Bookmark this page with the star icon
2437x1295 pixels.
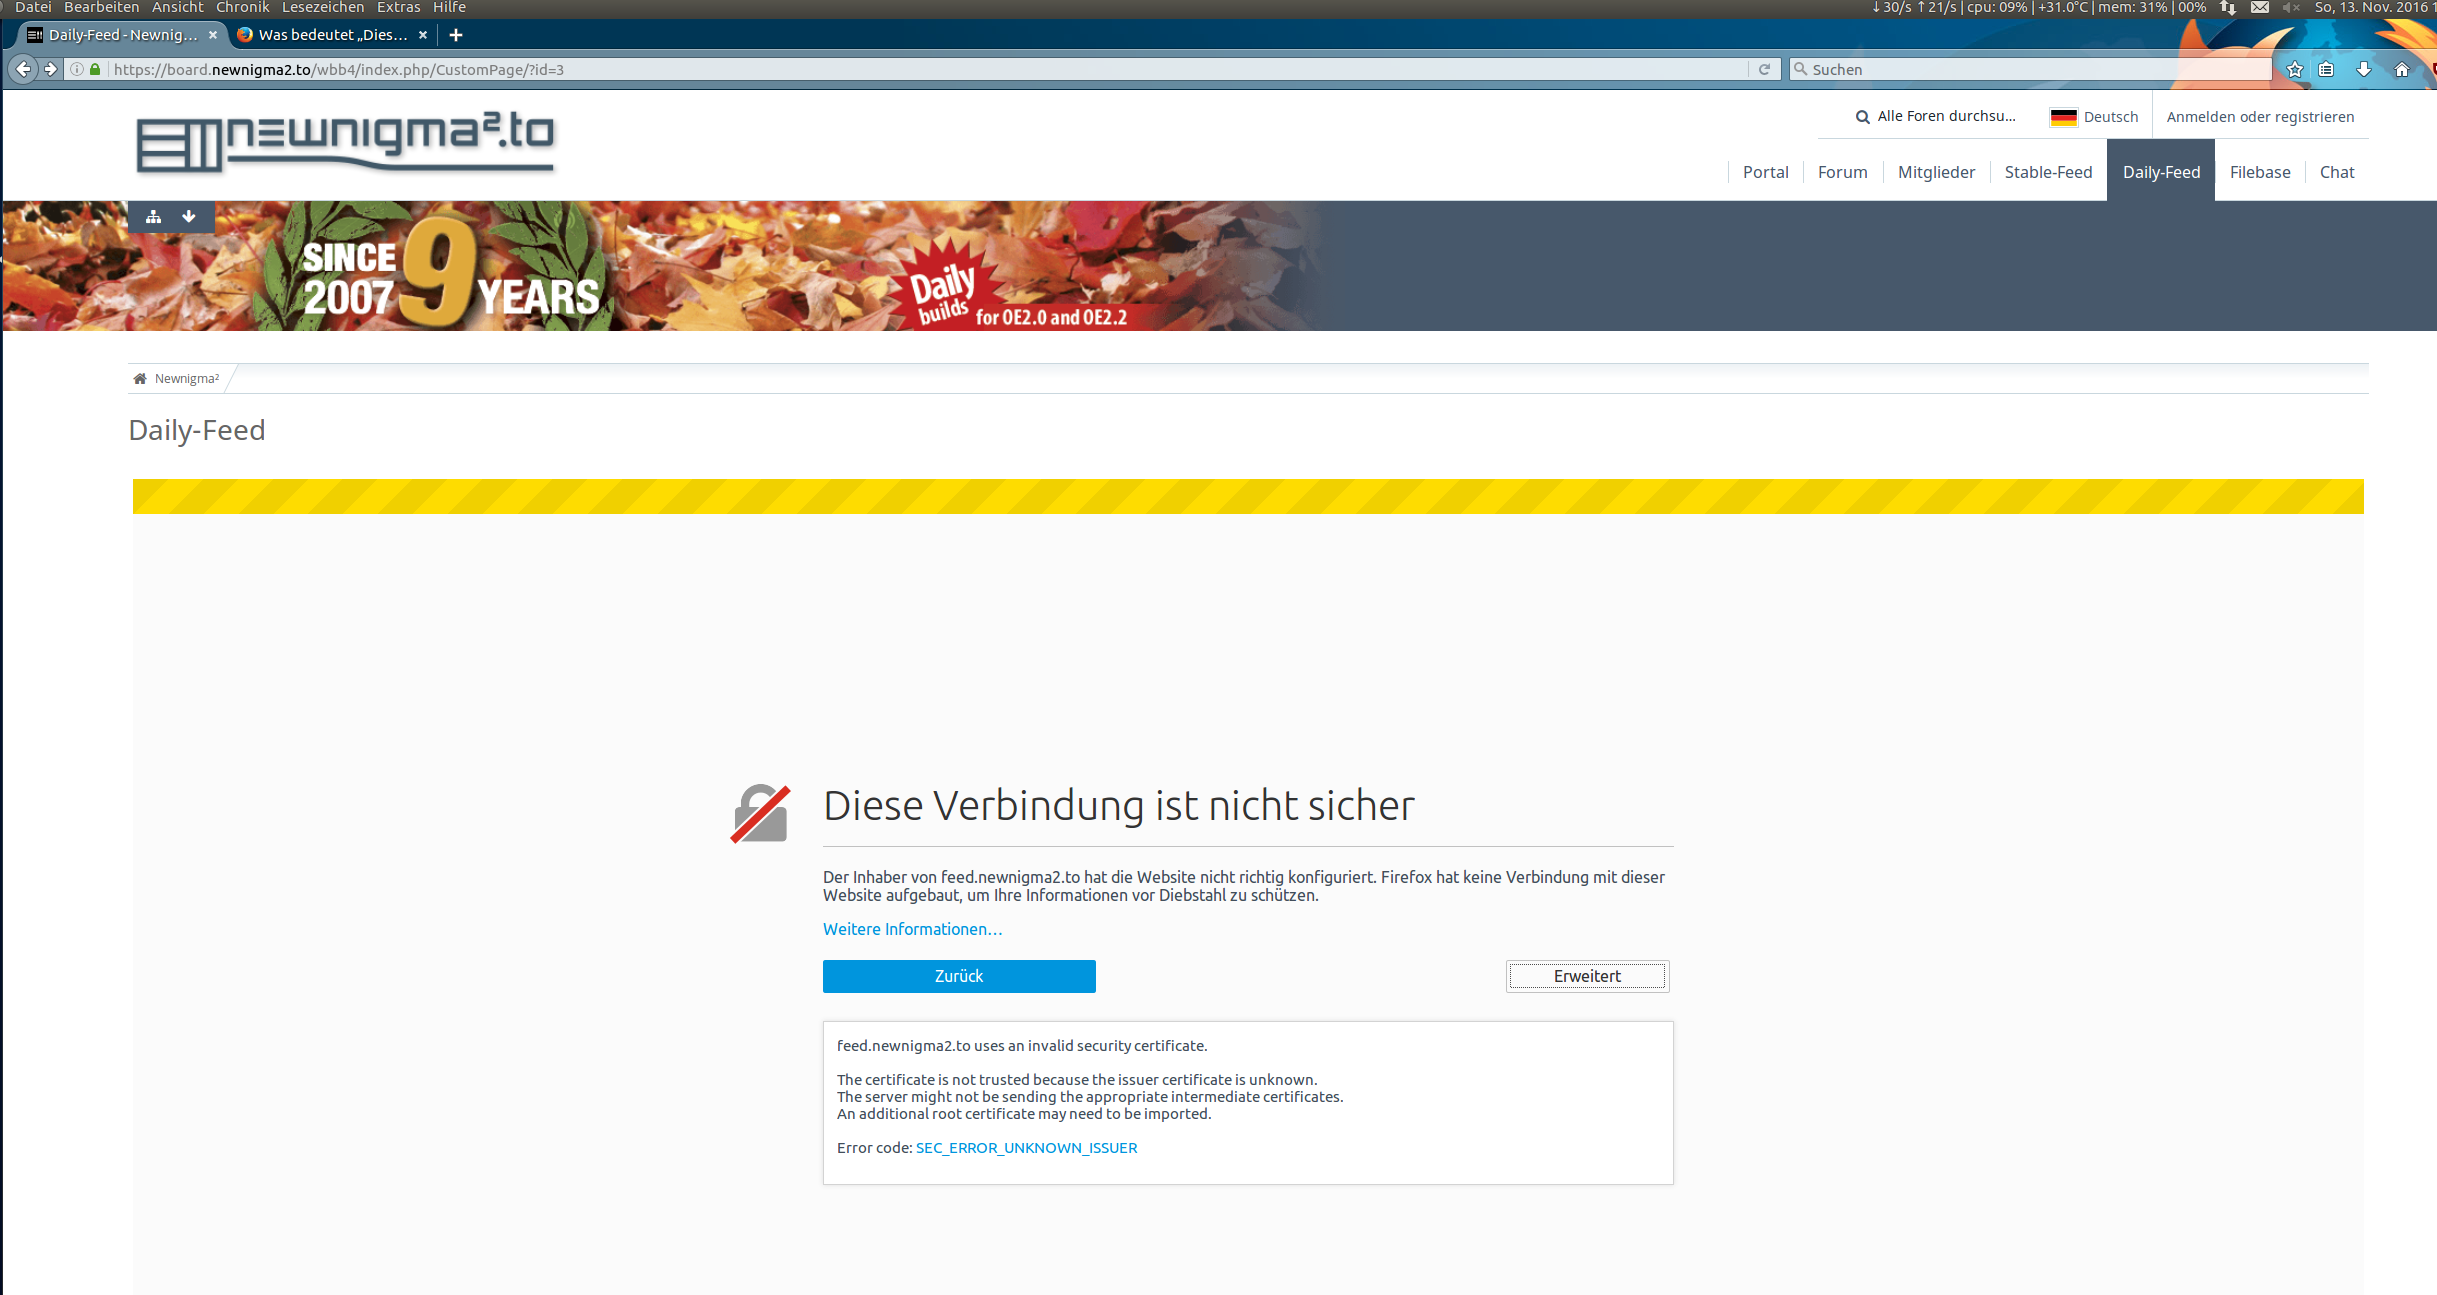[x=2294, y=69]
